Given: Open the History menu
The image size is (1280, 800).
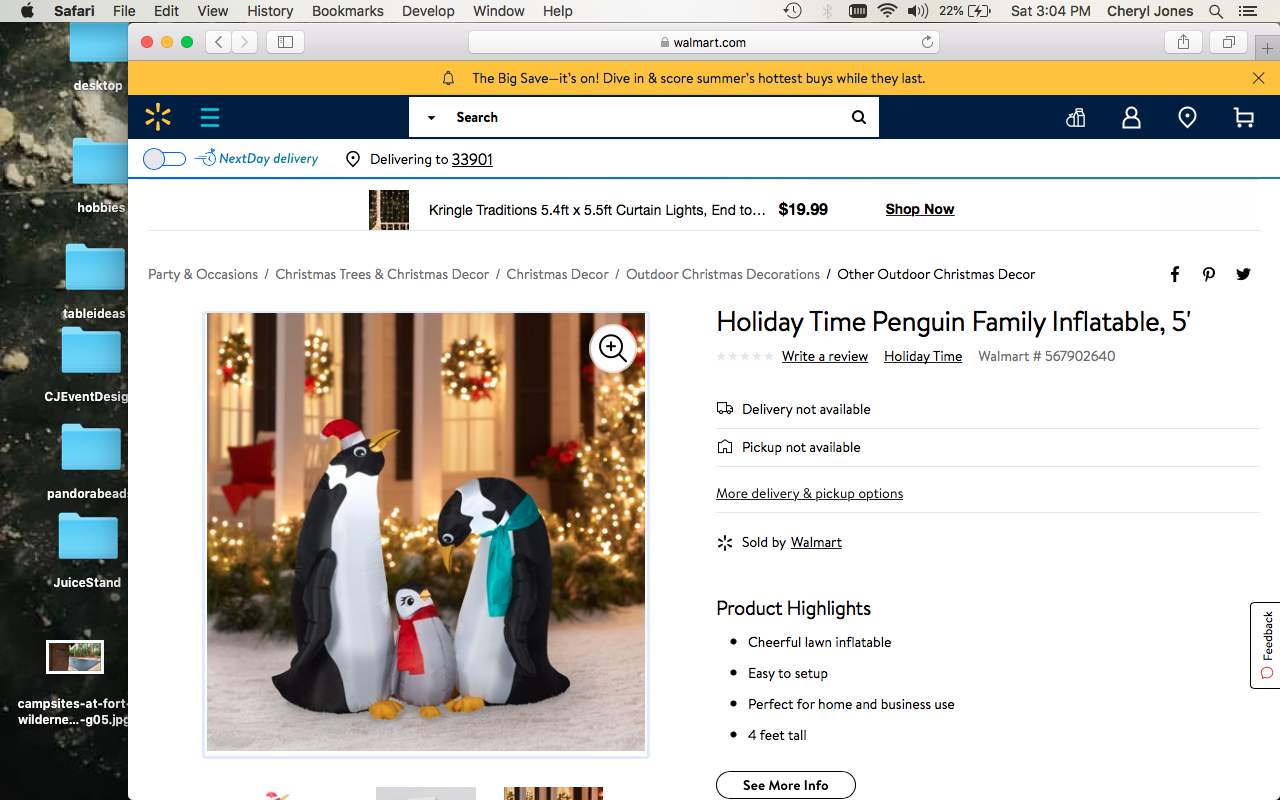Looking at the screenshot, I should click(270, 11).
